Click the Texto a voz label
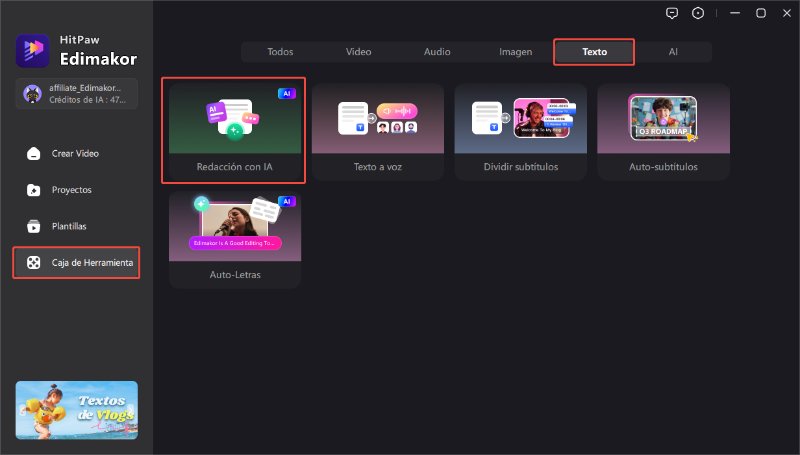Image resolution: width=800 pixels, height=455 pixels. pos(378,167)
